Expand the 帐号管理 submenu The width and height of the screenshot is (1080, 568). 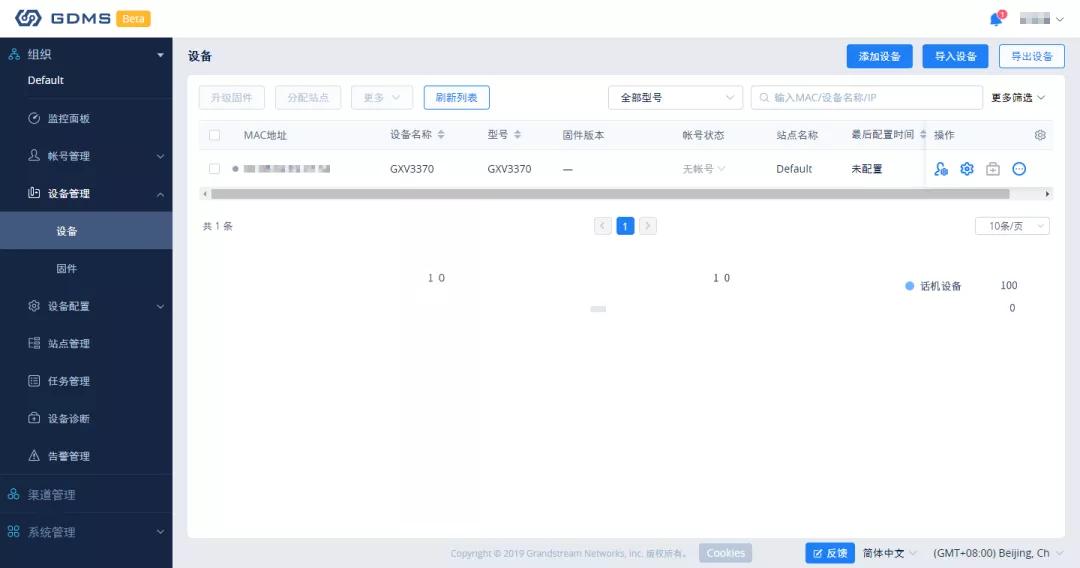coord(160,156)
